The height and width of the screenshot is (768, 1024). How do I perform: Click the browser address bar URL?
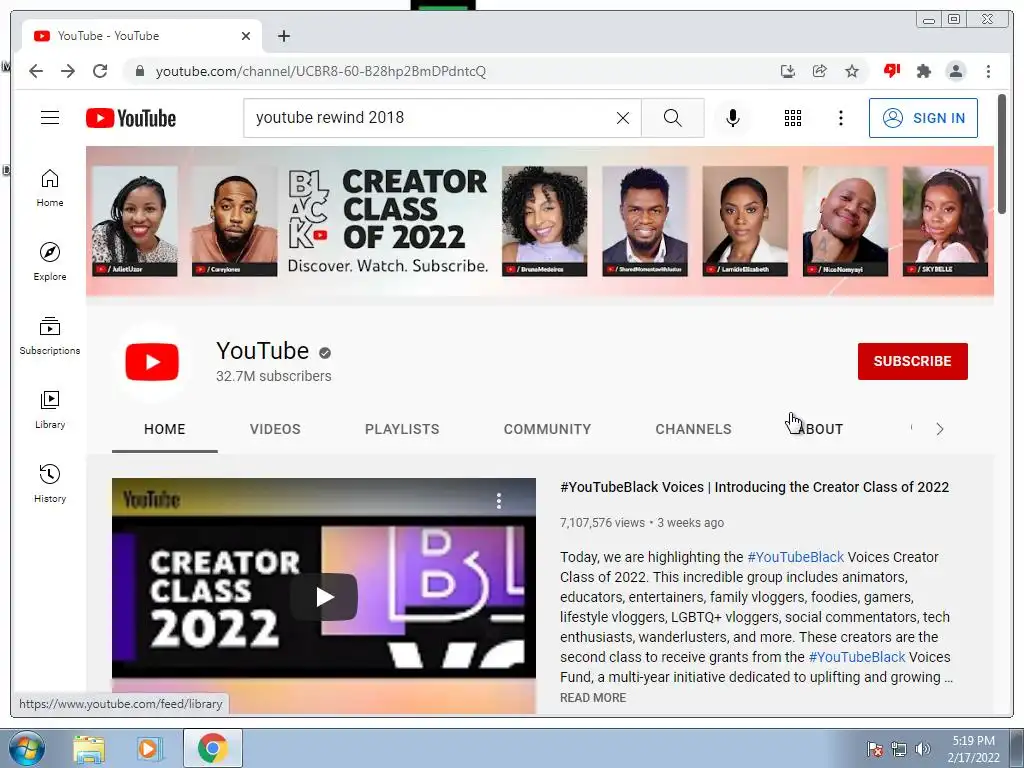pyautogui.click(x=321, y=71)
